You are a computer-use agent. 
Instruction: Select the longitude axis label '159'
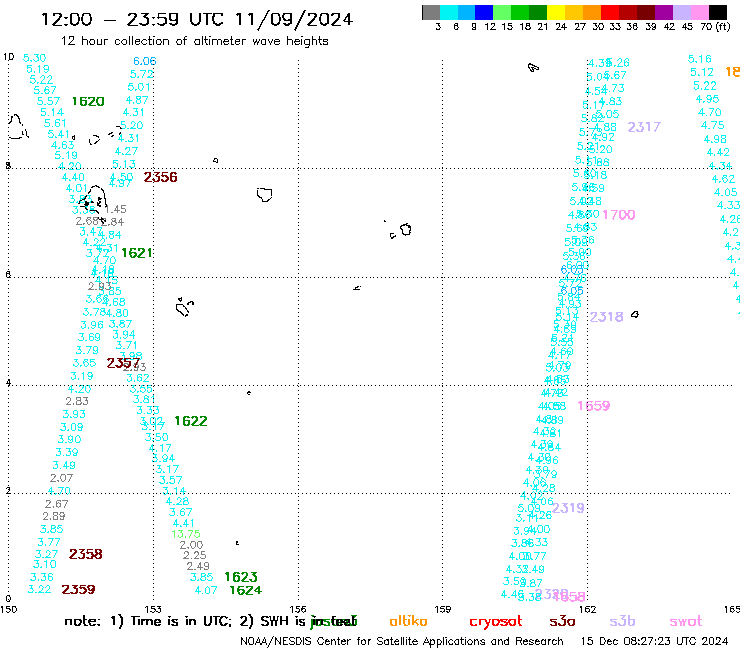(x=443, y=609)
